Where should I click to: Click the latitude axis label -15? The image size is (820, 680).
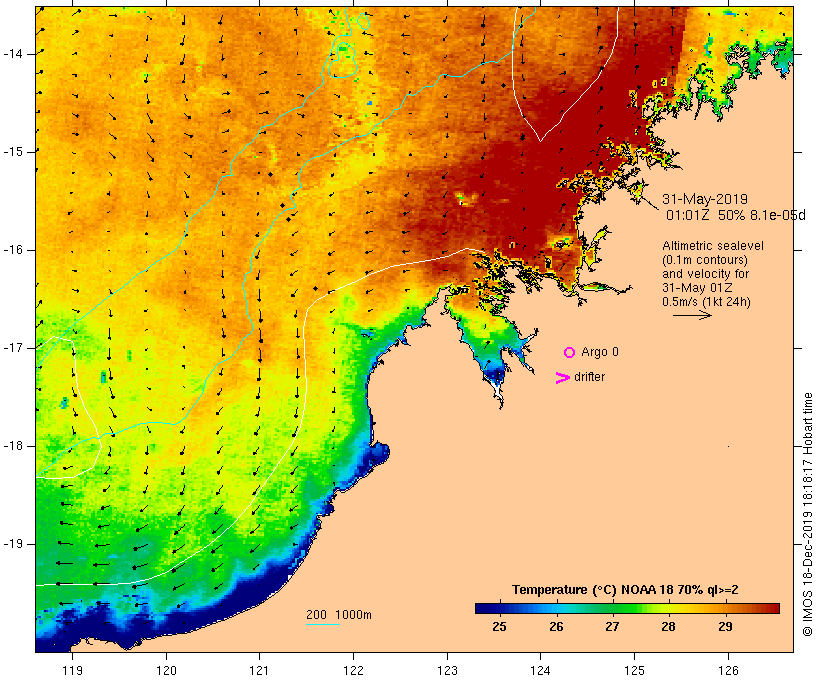tap(13, 152)
